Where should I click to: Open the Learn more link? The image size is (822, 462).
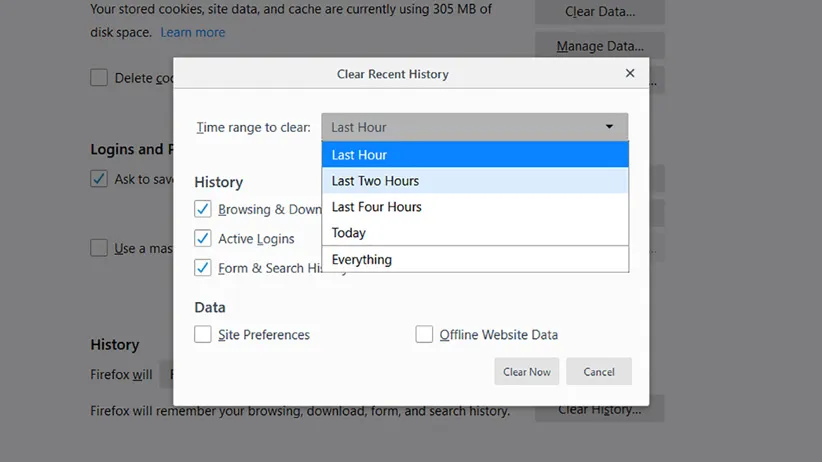pos(193,32)
